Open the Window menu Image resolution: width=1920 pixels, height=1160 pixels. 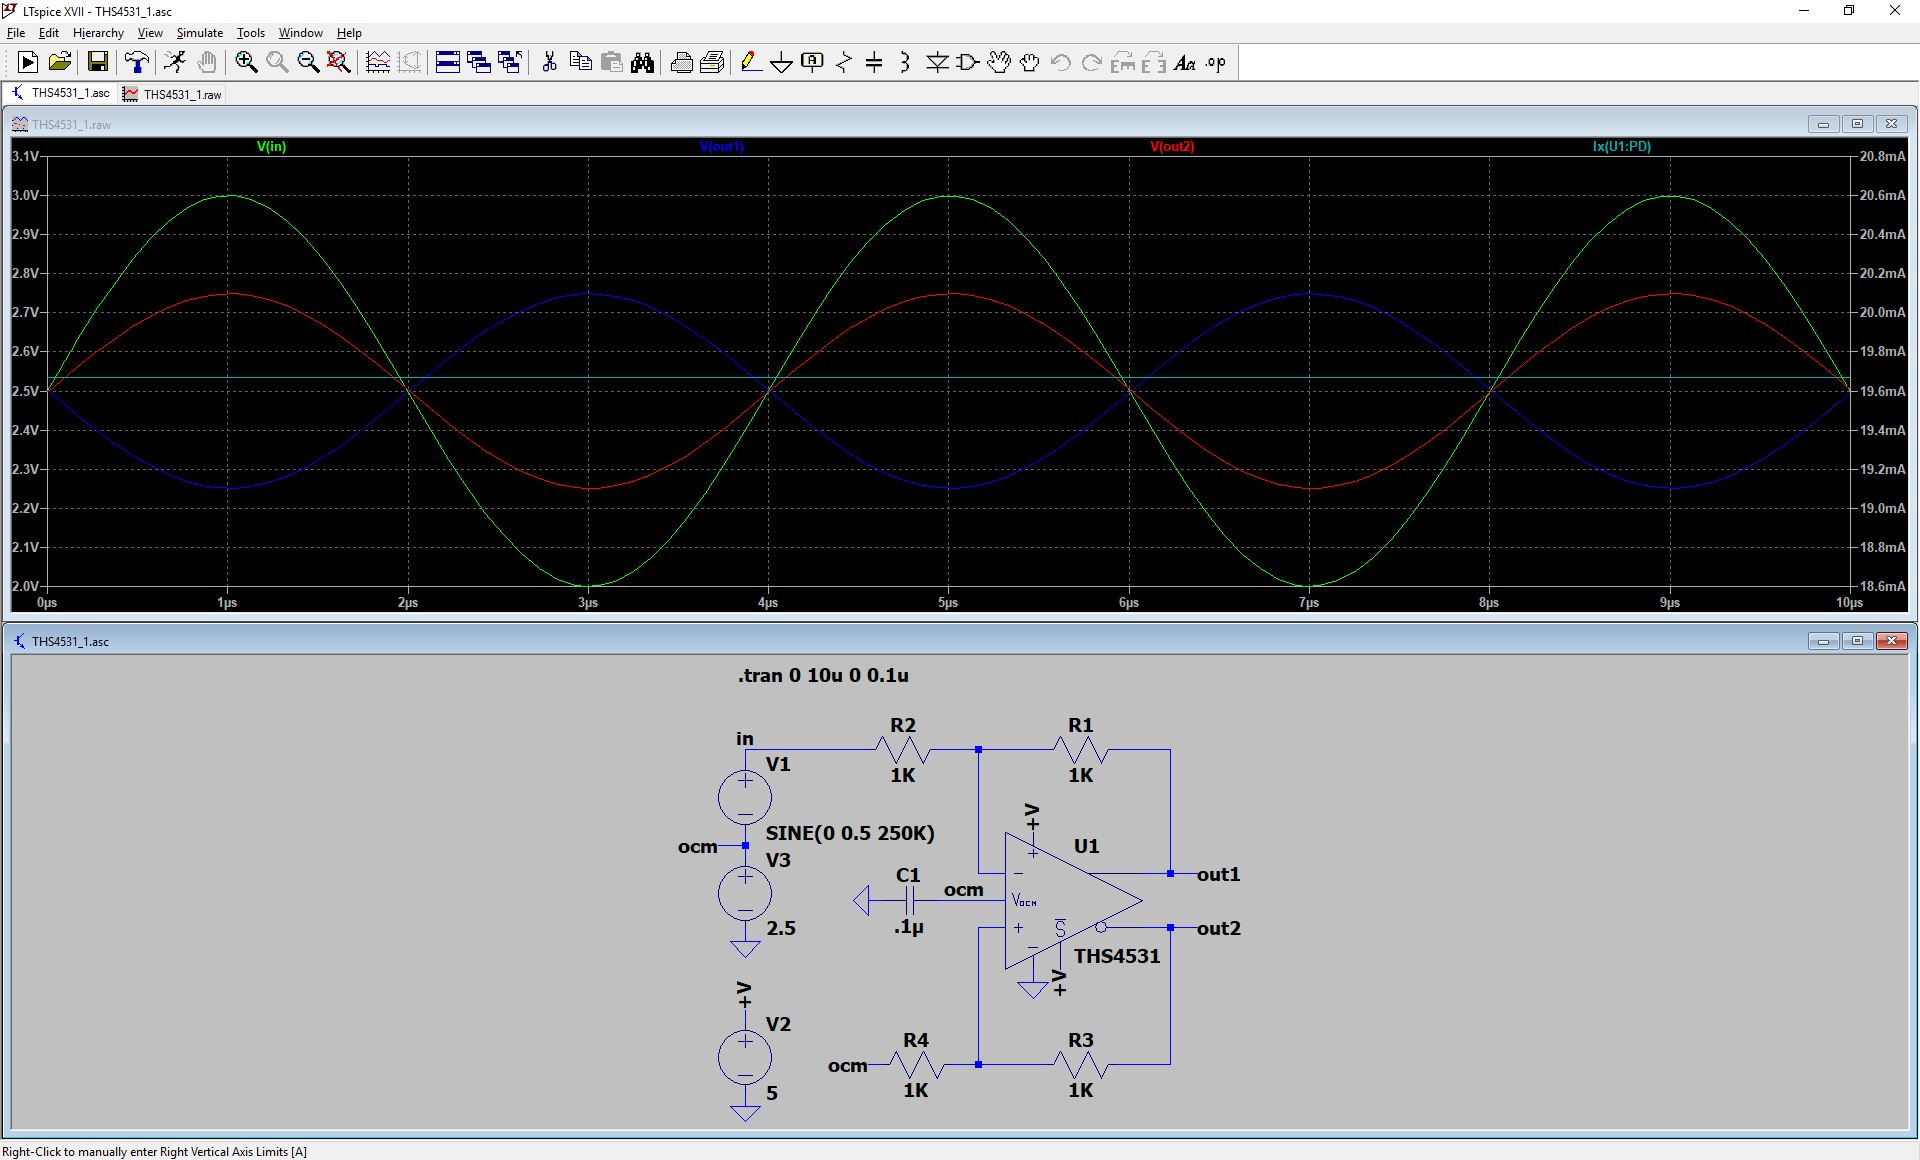point(300,33)
